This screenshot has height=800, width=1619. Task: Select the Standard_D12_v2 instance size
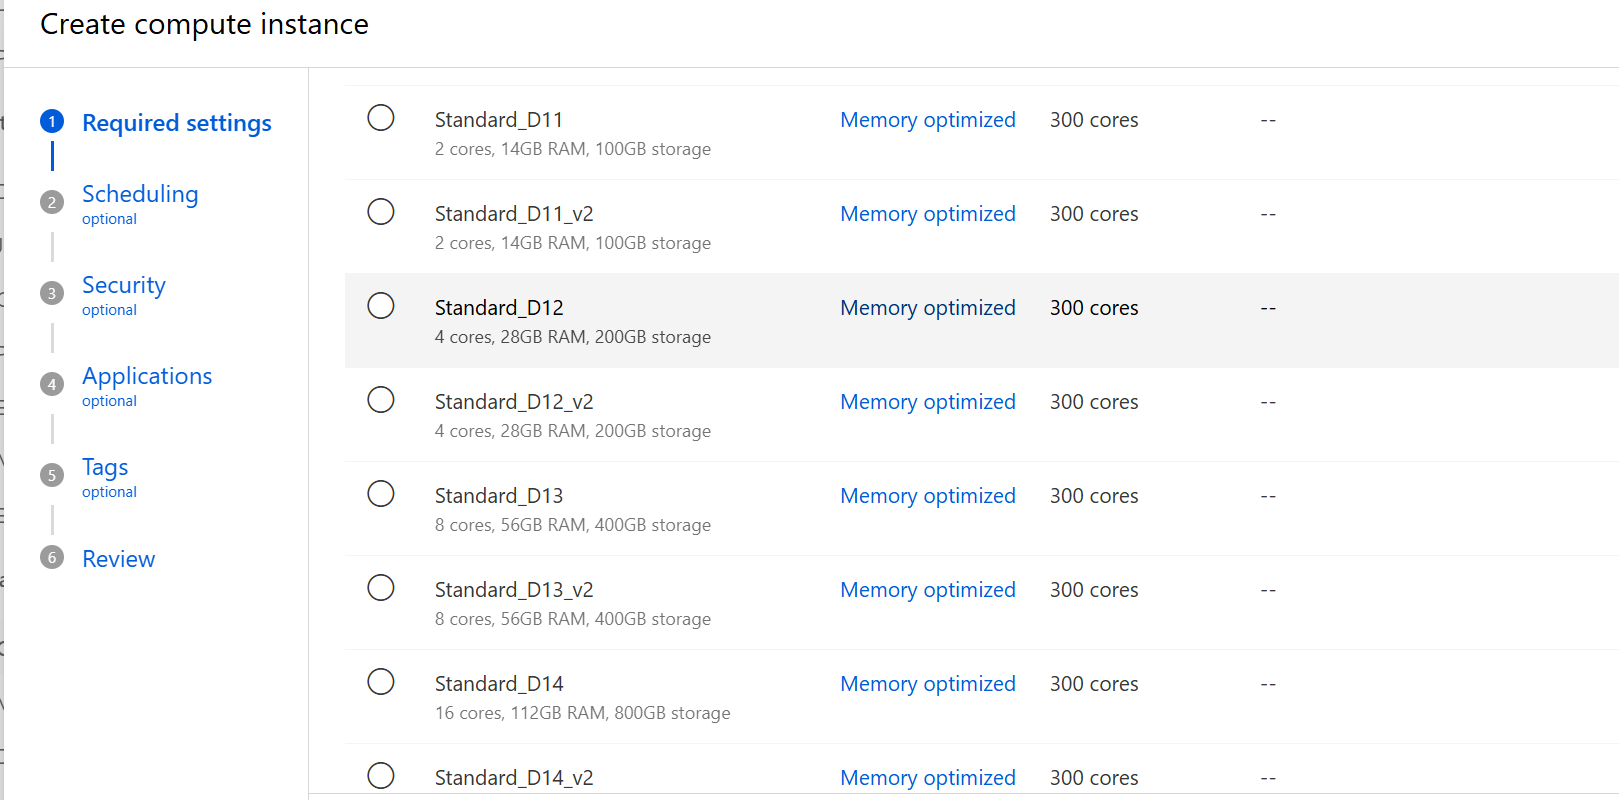point(381,399)
